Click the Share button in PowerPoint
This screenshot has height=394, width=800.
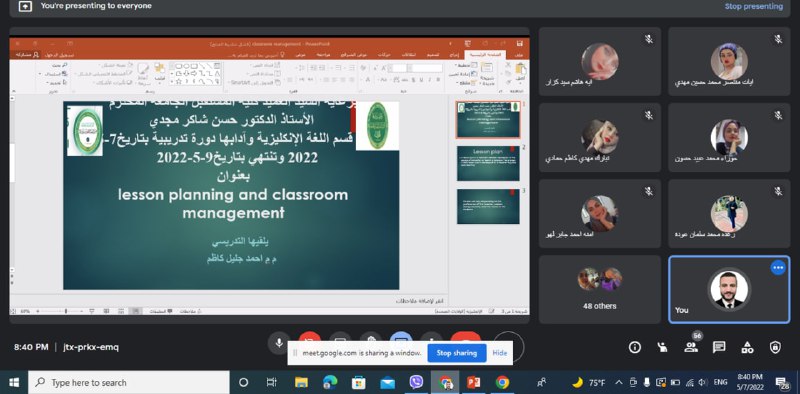pos(27,55)
